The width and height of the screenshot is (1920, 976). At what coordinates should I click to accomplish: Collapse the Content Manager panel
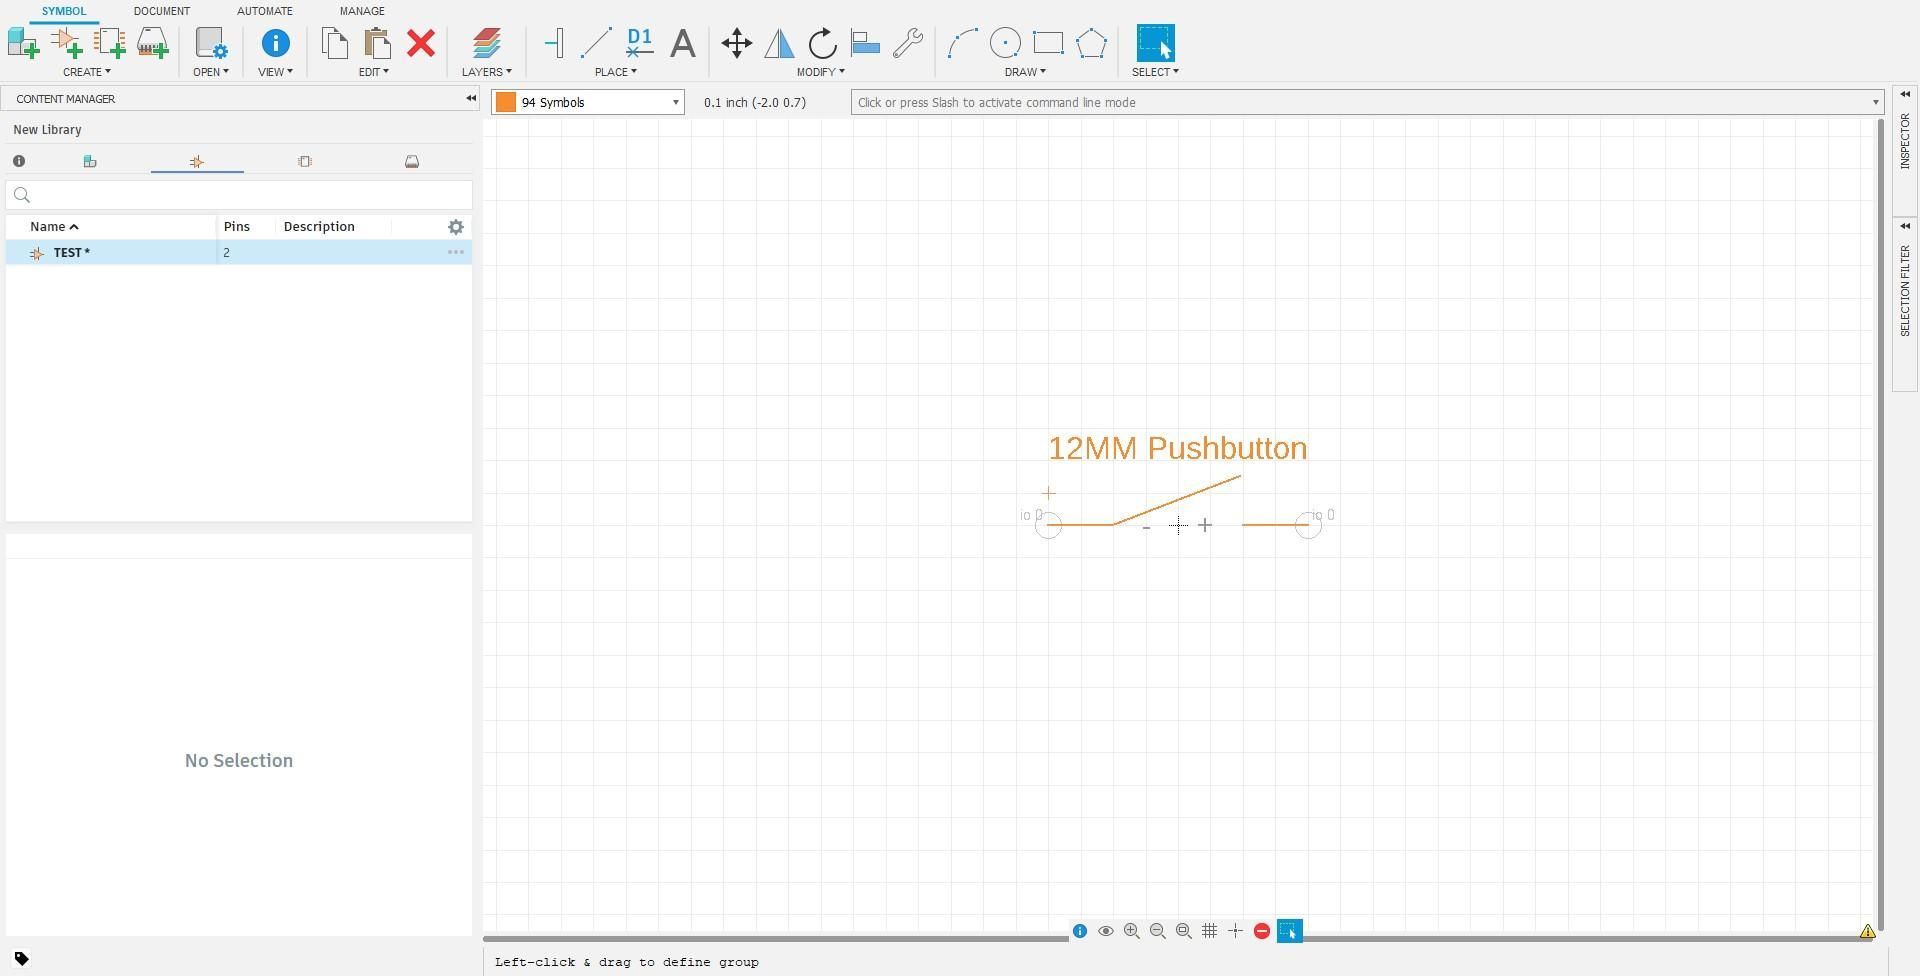(470, 98)
